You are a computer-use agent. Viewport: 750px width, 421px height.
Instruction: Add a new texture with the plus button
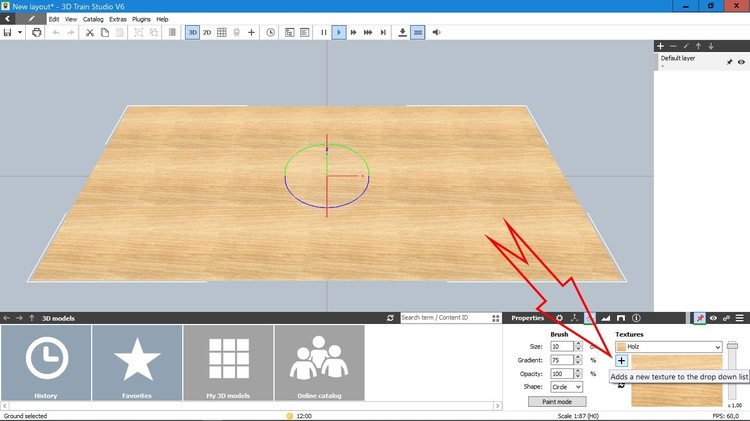621,360
